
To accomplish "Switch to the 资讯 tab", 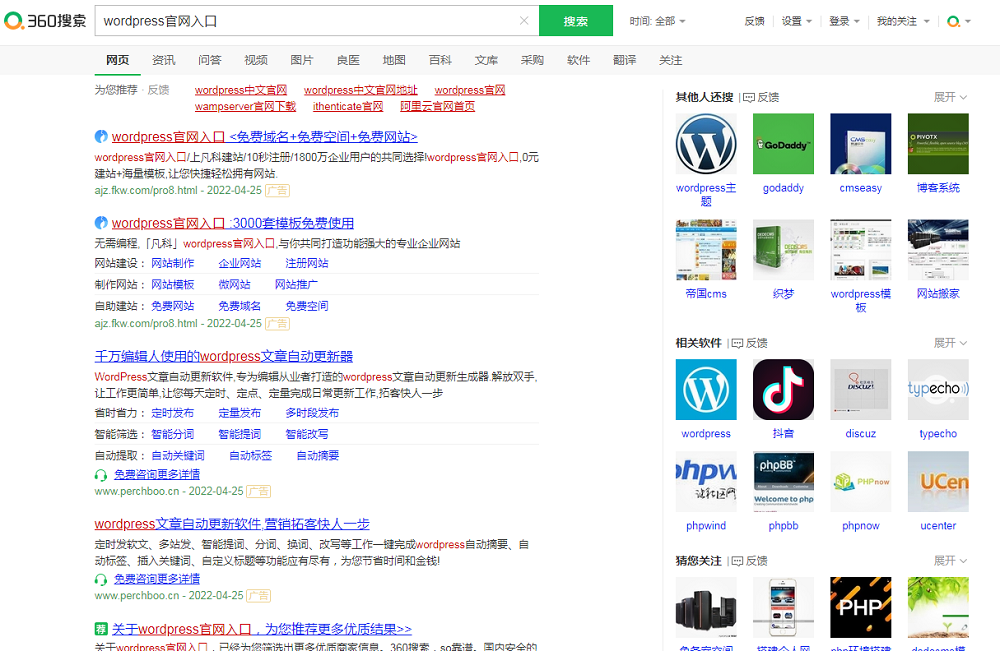I will pyautogui.click(x=163, y=60).
